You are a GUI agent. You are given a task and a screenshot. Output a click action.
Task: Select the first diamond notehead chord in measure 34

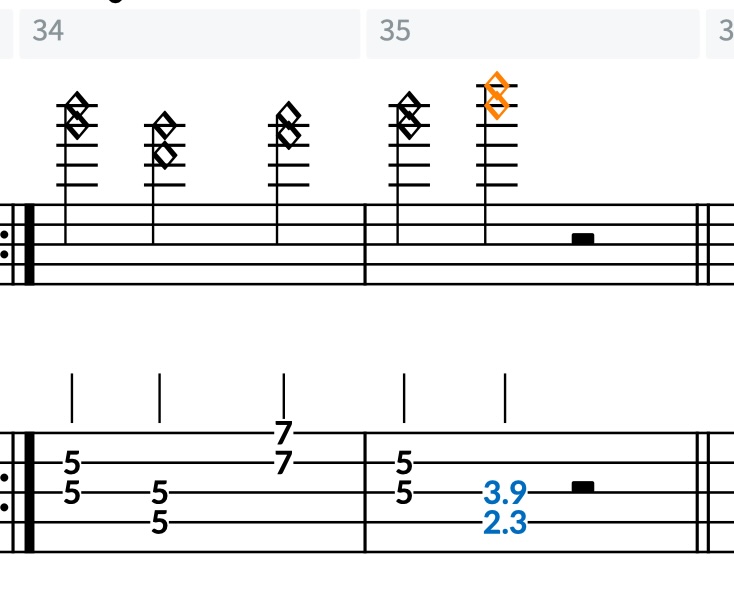tap(77, 116)
